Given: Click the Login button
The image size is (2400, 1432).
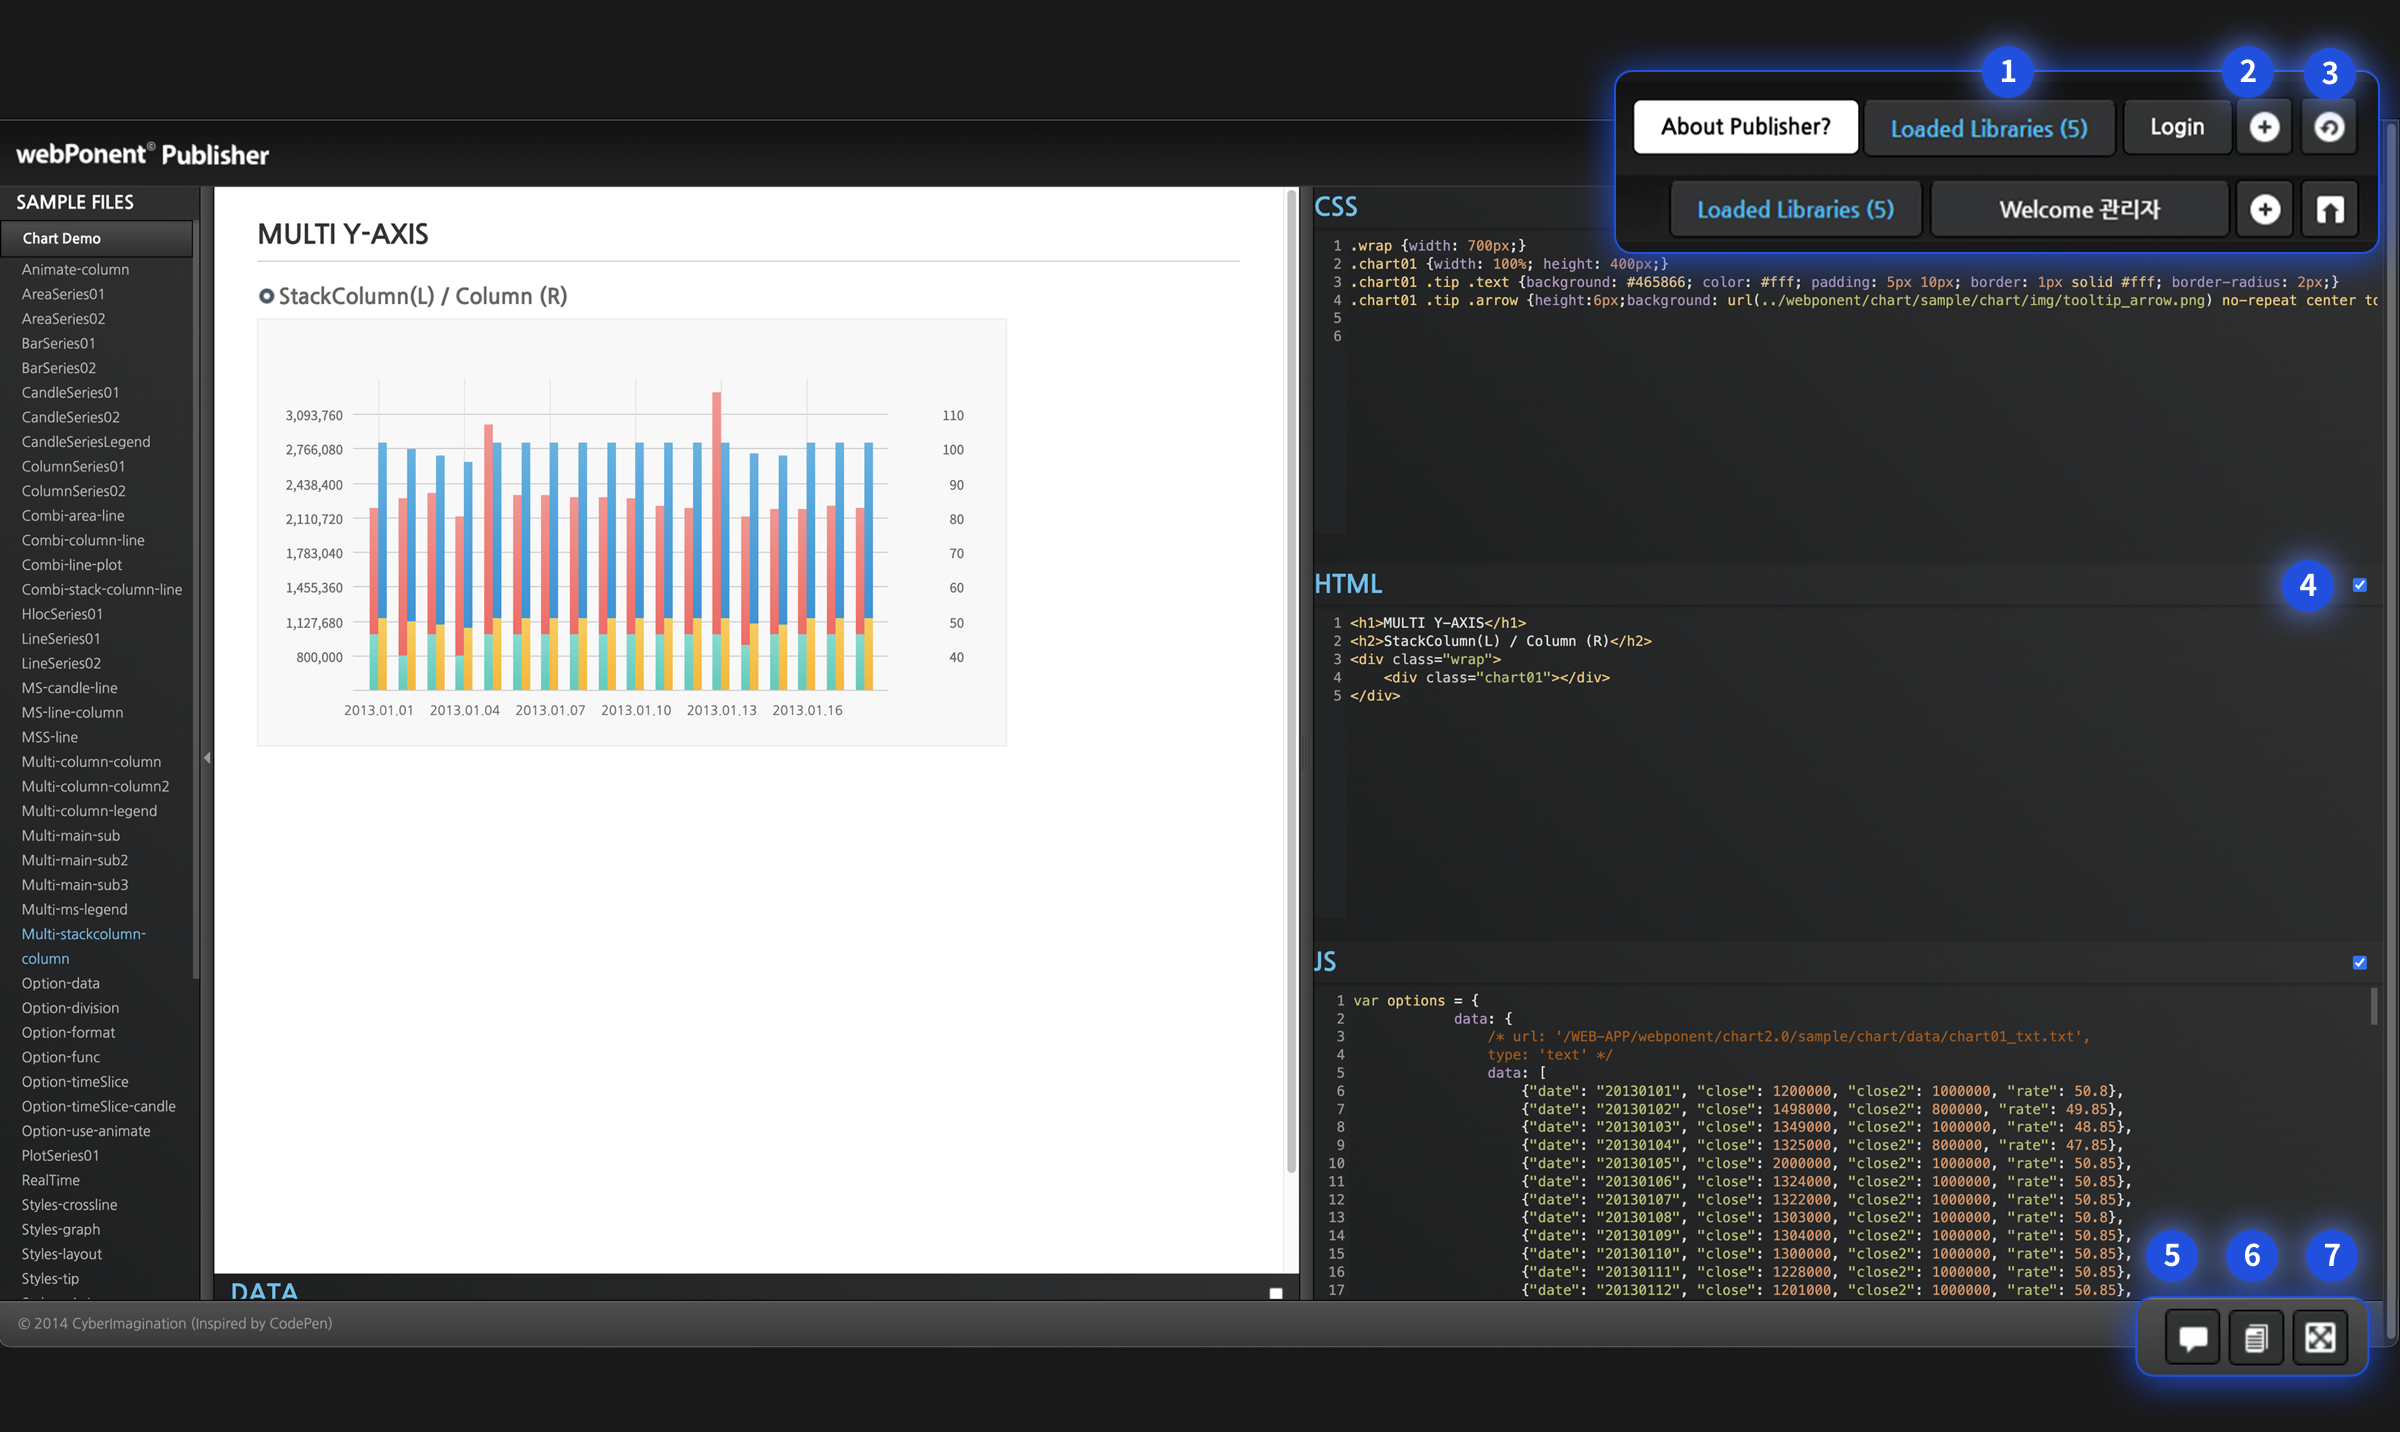Looking at the screenshot, I should pyautogui.click(x=2177, y=127).
